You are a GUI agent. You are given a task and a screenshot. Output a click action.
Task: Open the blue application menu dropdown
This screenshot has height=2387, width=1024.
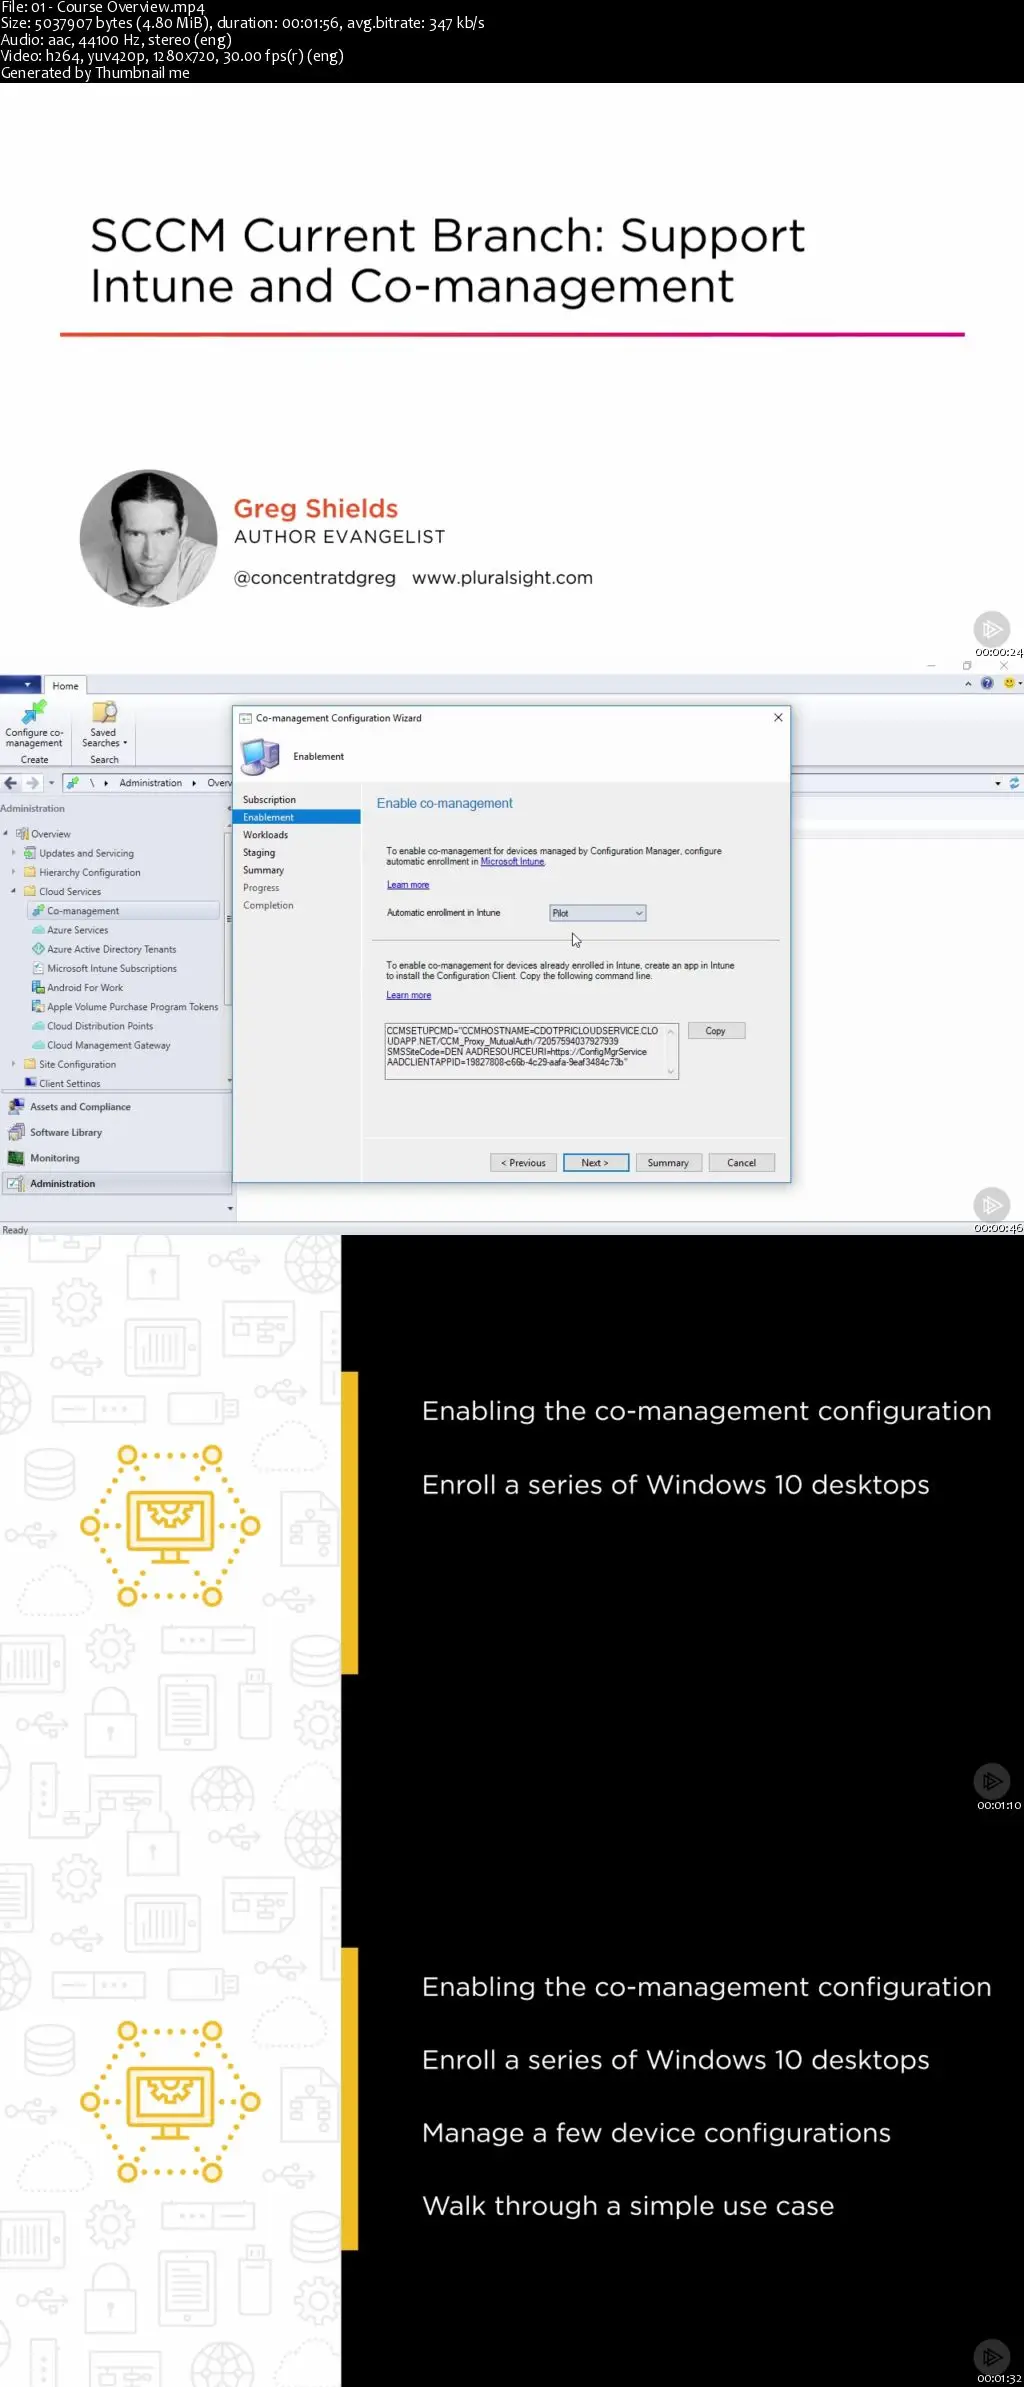(x=19, y=685)
